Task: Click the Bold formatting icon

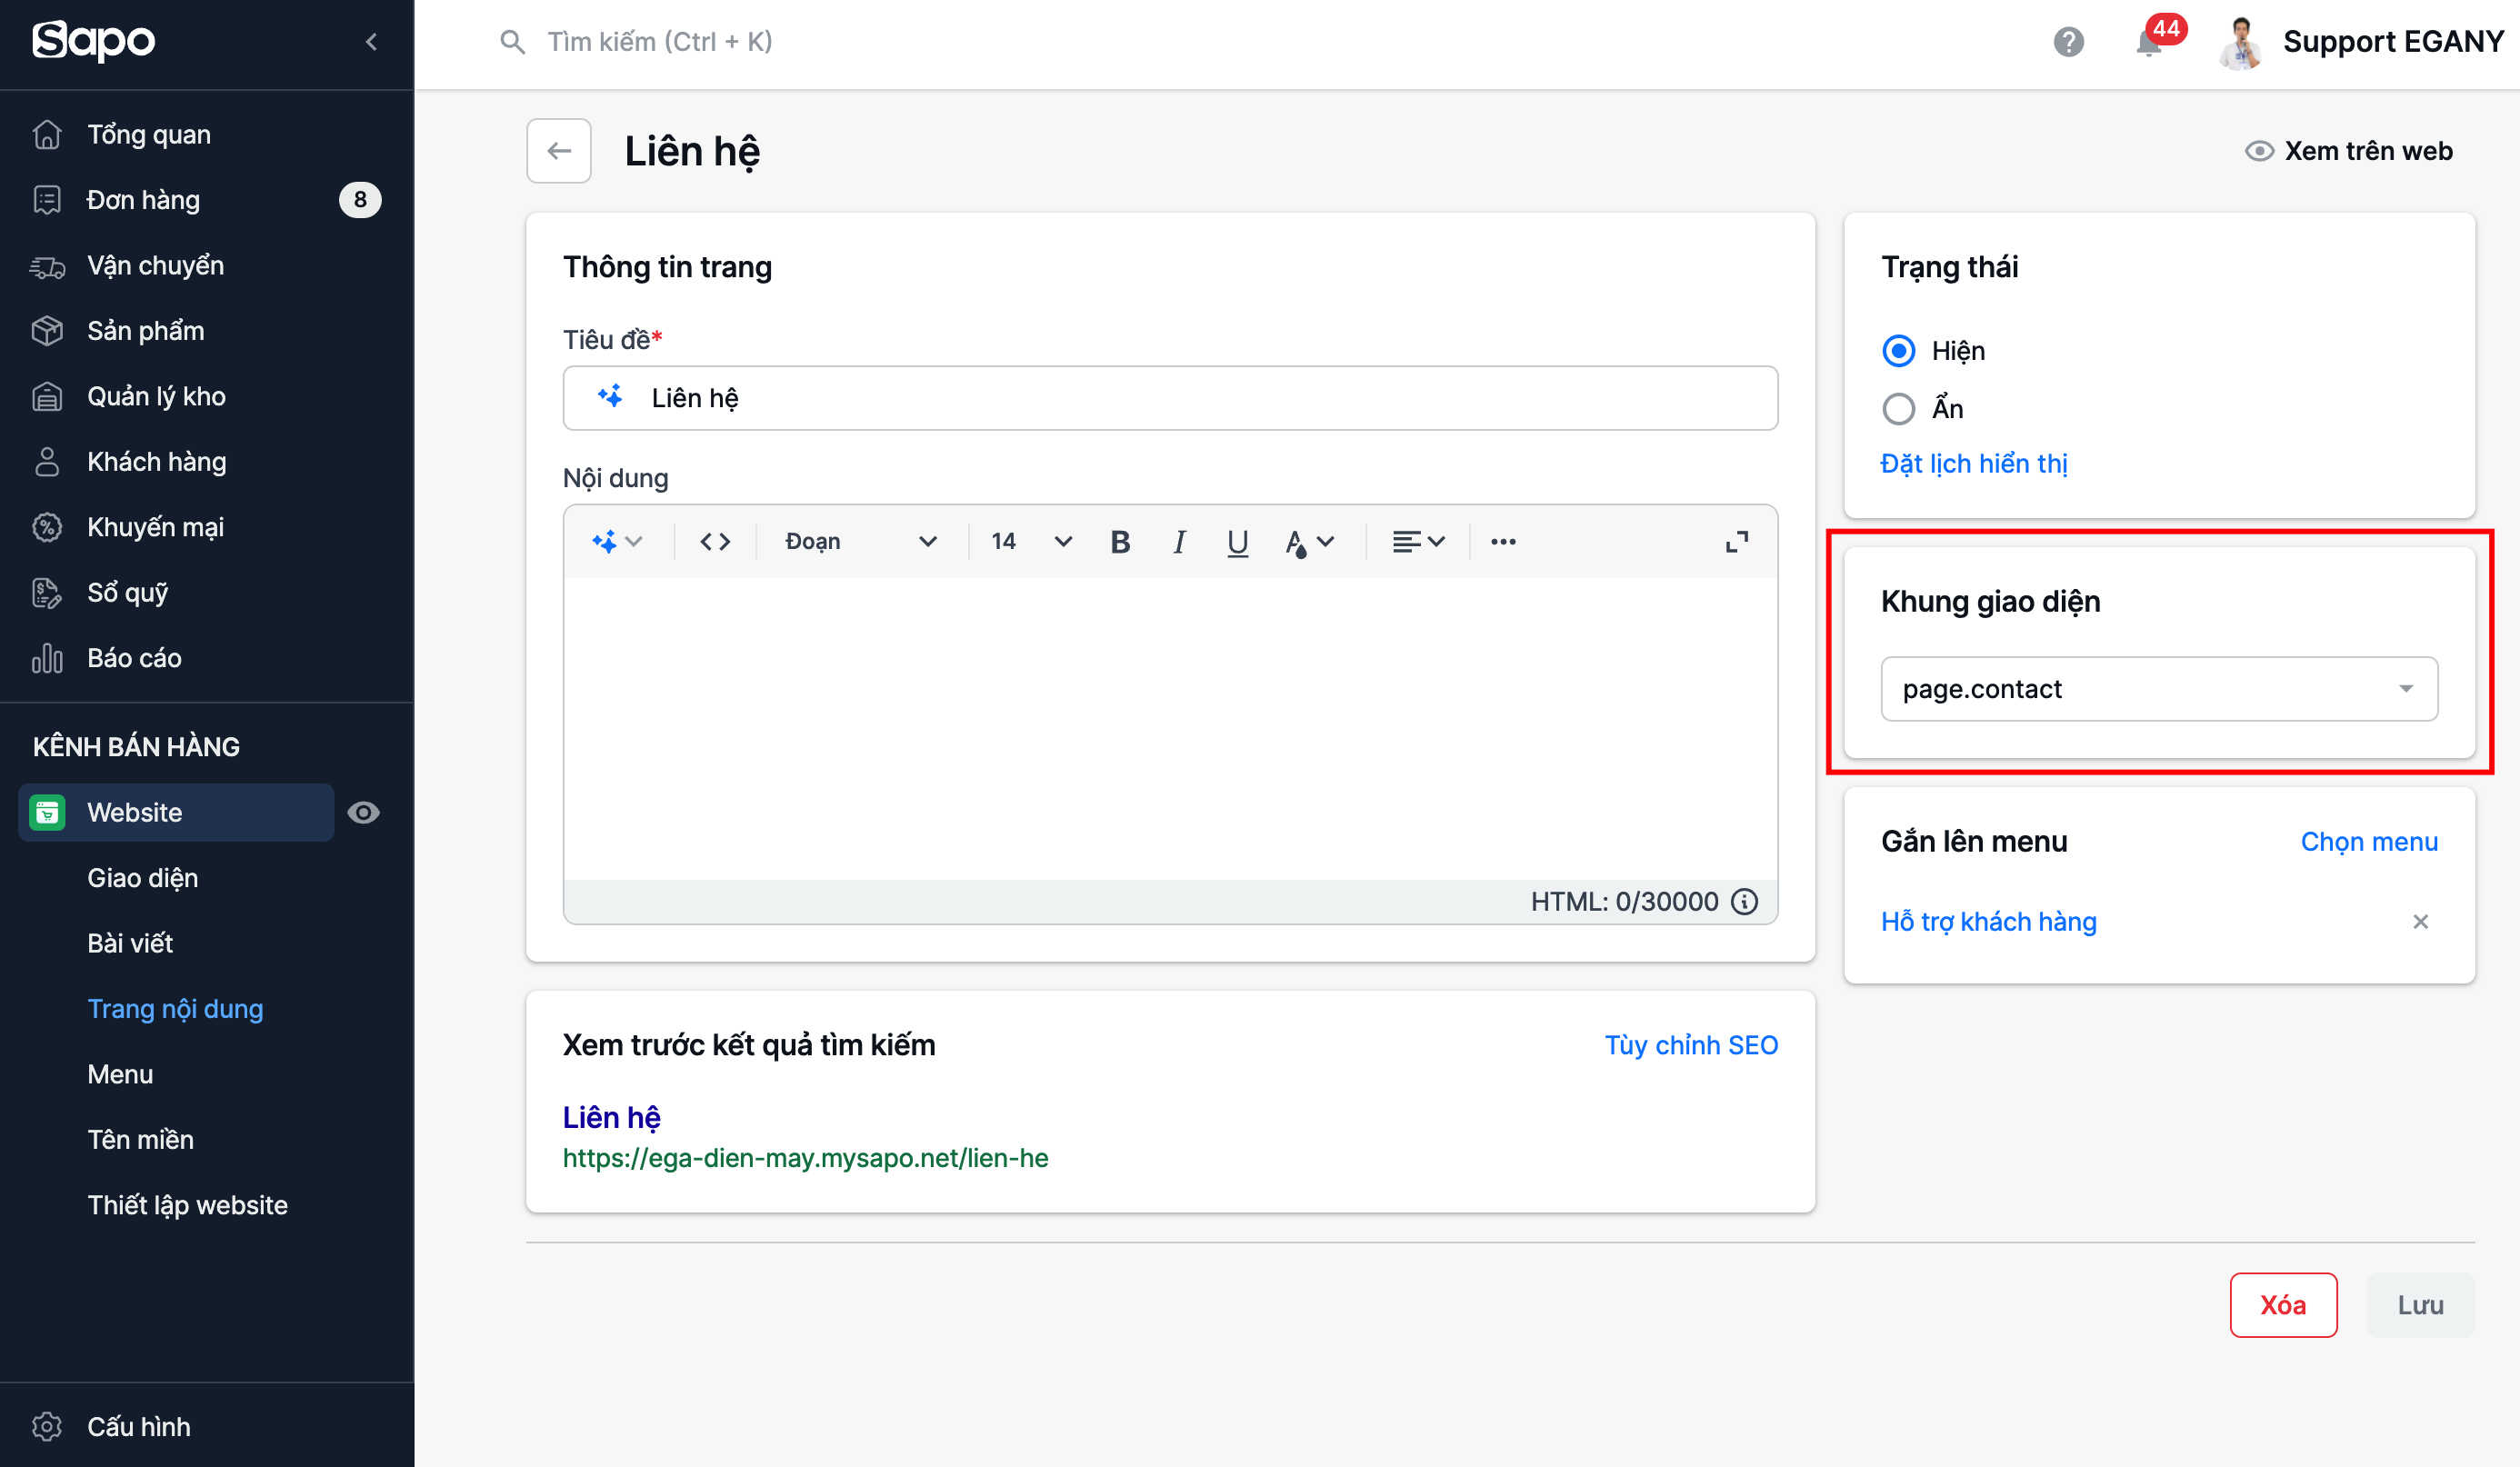Action: (x=1120, y=541)
